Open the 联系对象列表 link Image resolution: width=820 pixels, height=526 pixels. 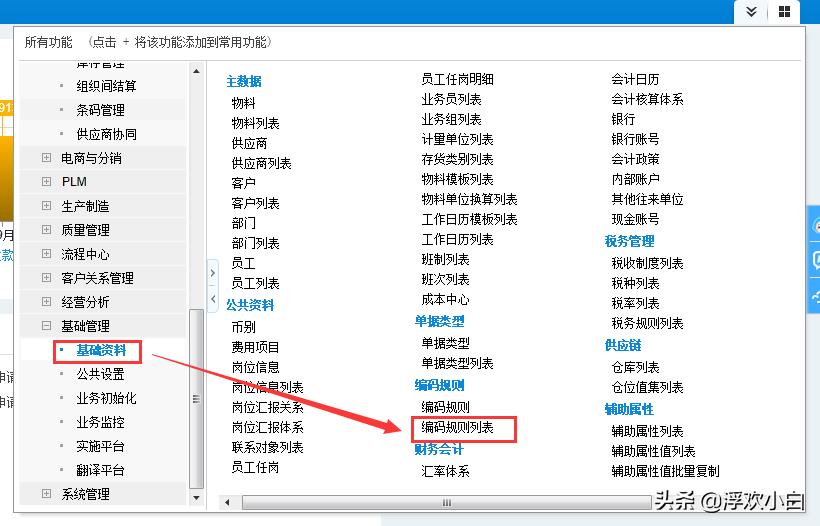(x=268, y=448)
